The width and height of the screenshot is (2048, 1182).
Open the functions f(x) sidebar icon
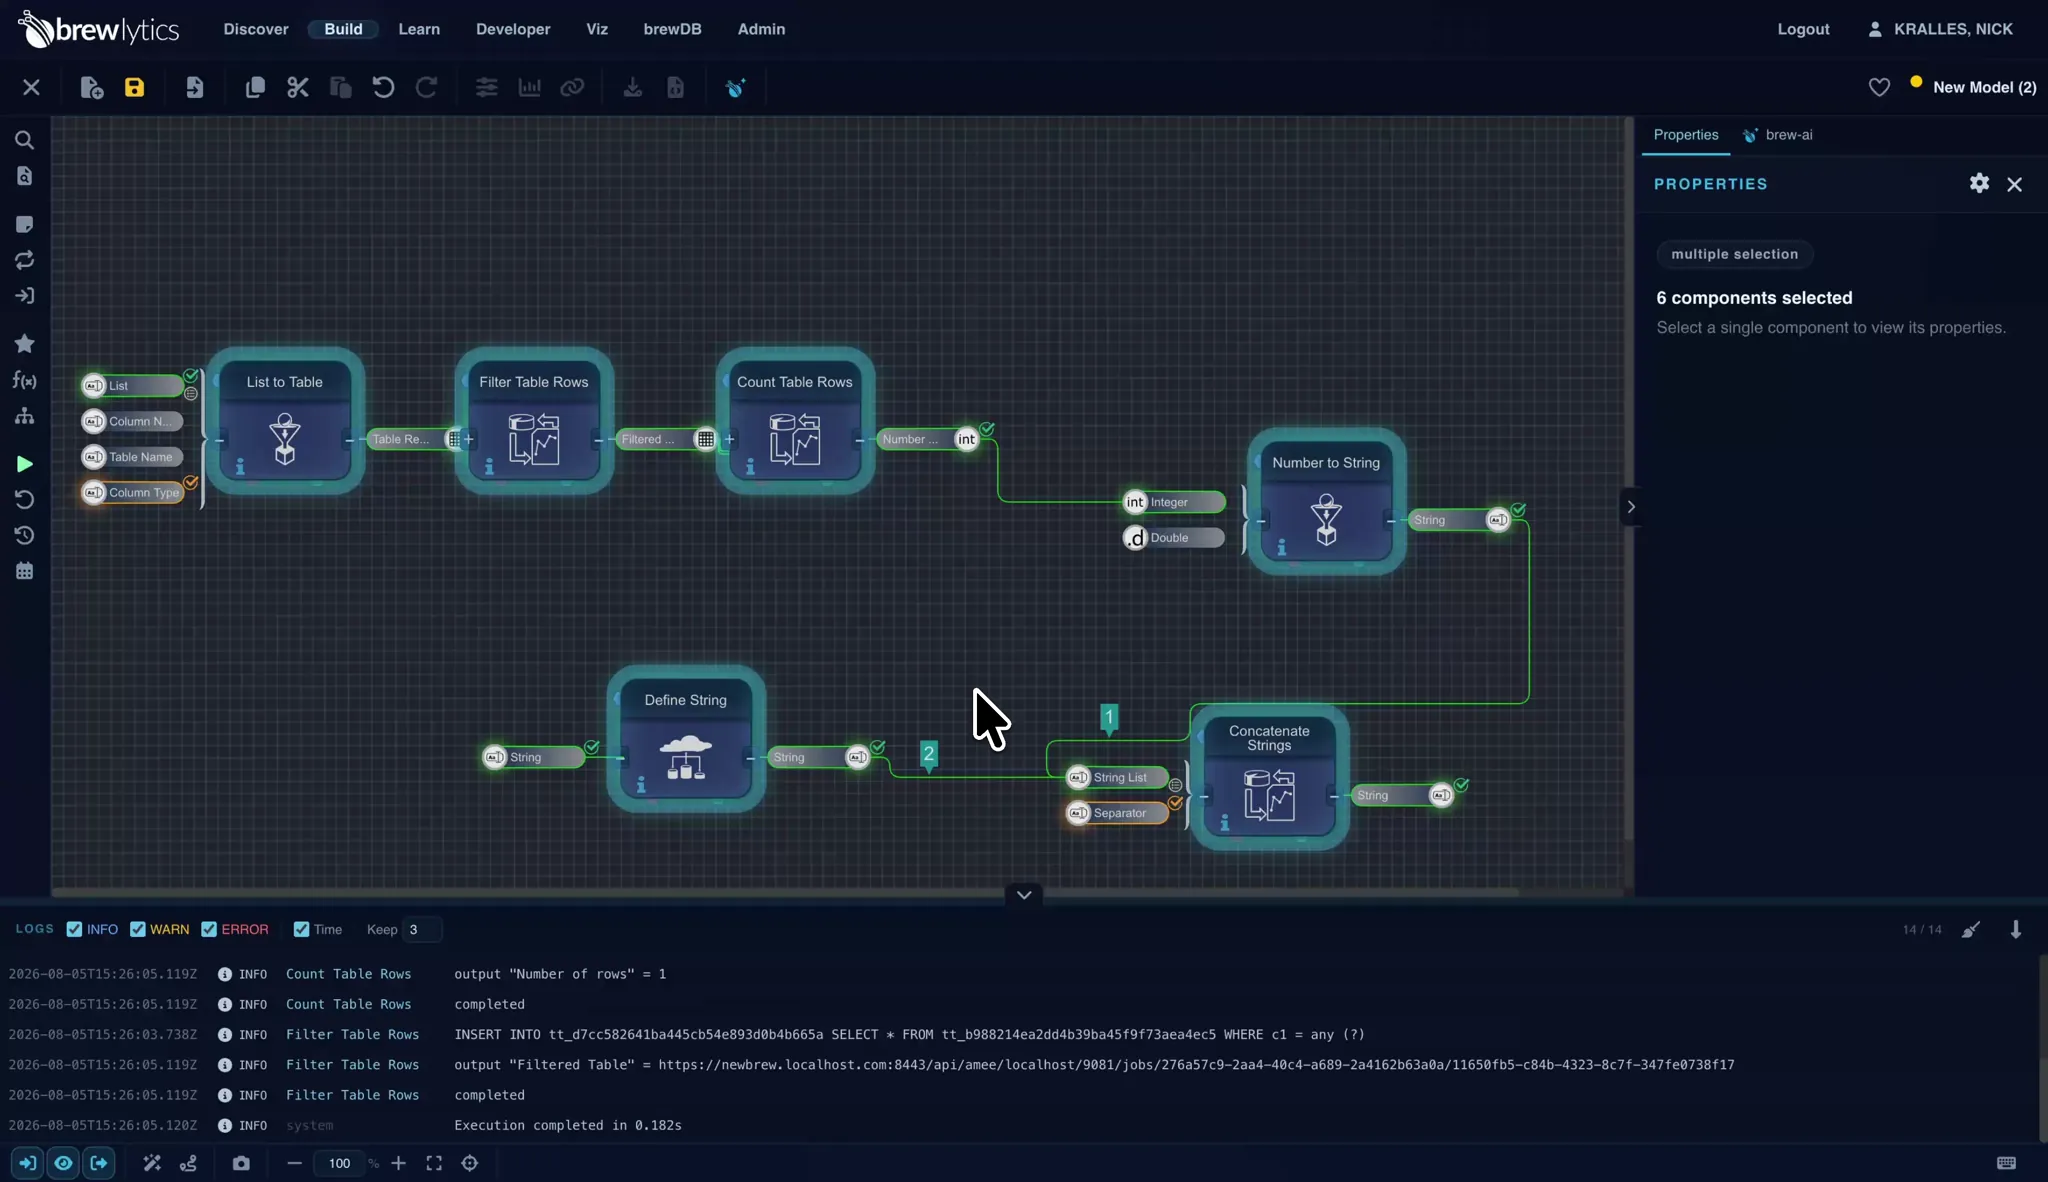point(24,381)
